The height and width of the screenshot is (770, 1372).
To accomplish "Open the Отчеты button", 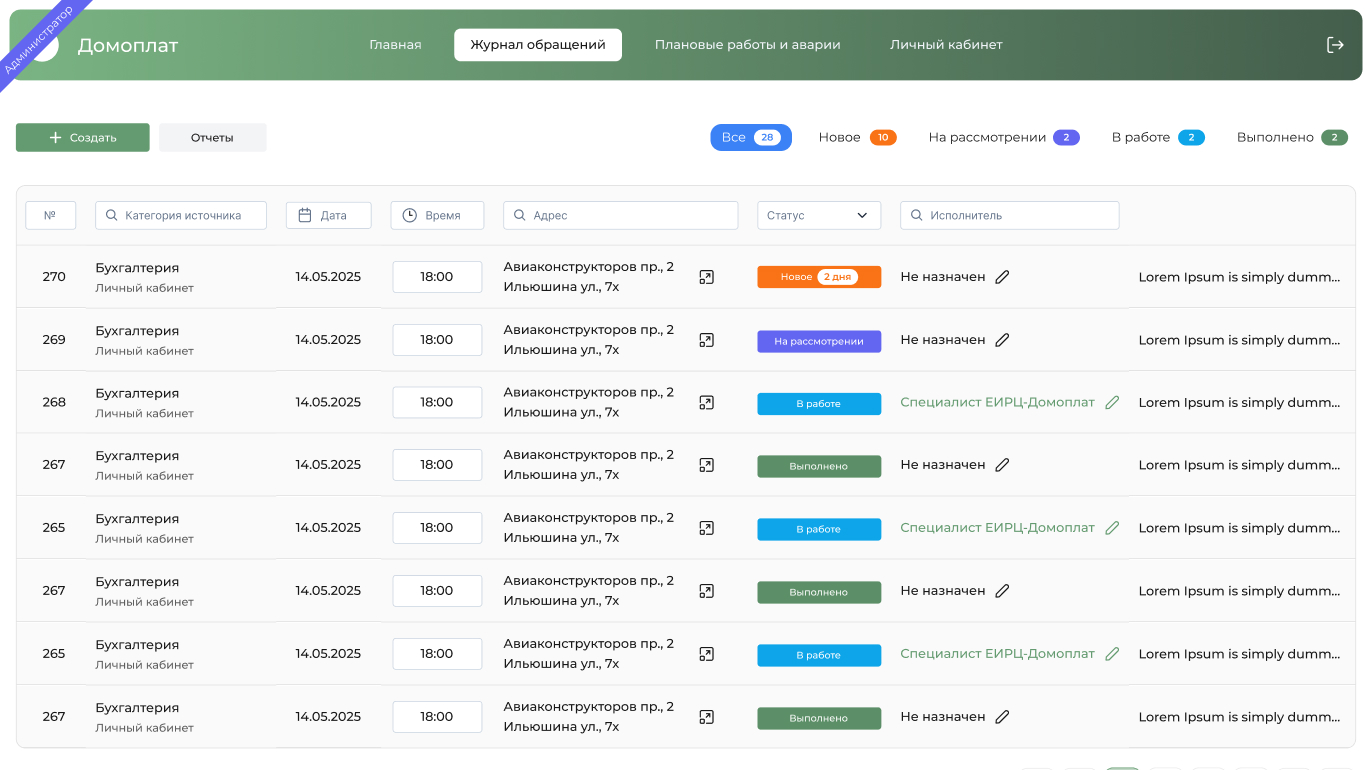I will 212,138.
